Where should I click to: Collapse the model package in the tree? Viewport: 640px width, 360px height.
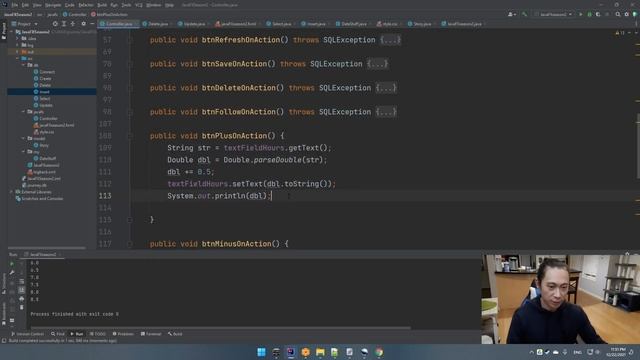24,138
